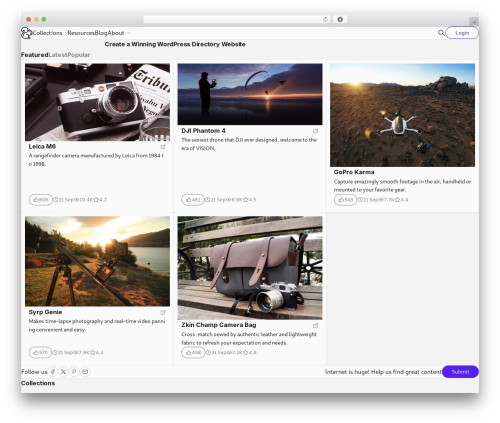The image size is (500, 423).
Task: Open the Syrp Genie thumbnail image
Action: pos(97,261)
